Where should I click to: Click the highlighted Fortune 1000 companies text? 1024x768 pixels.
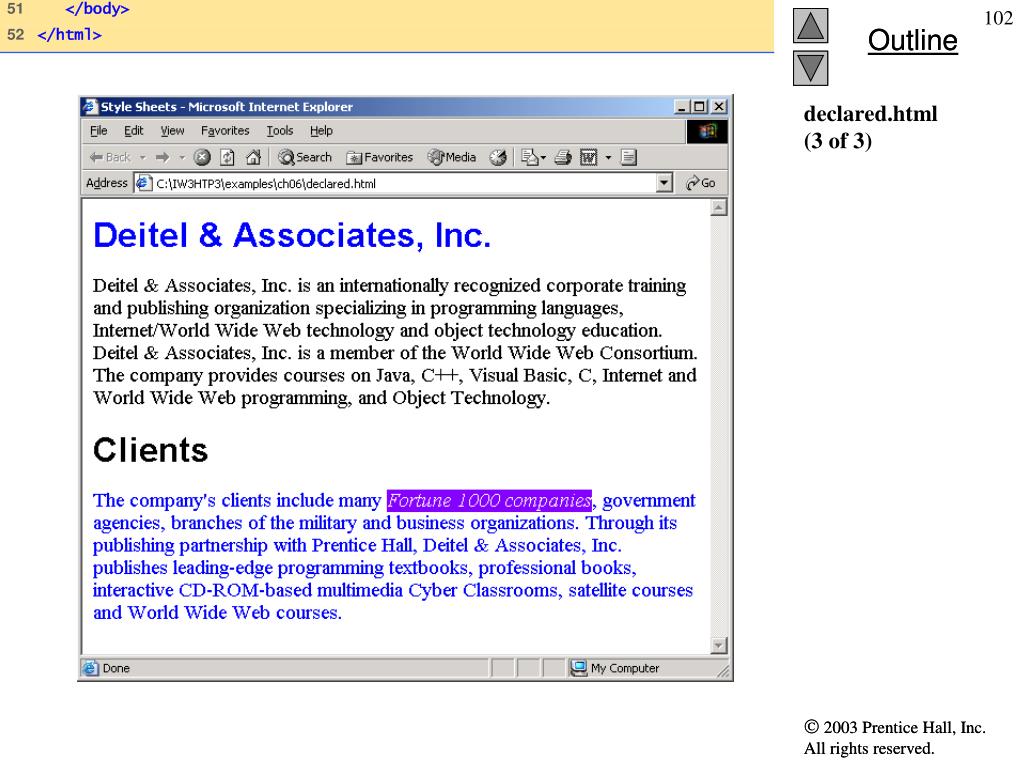(489, 501)
